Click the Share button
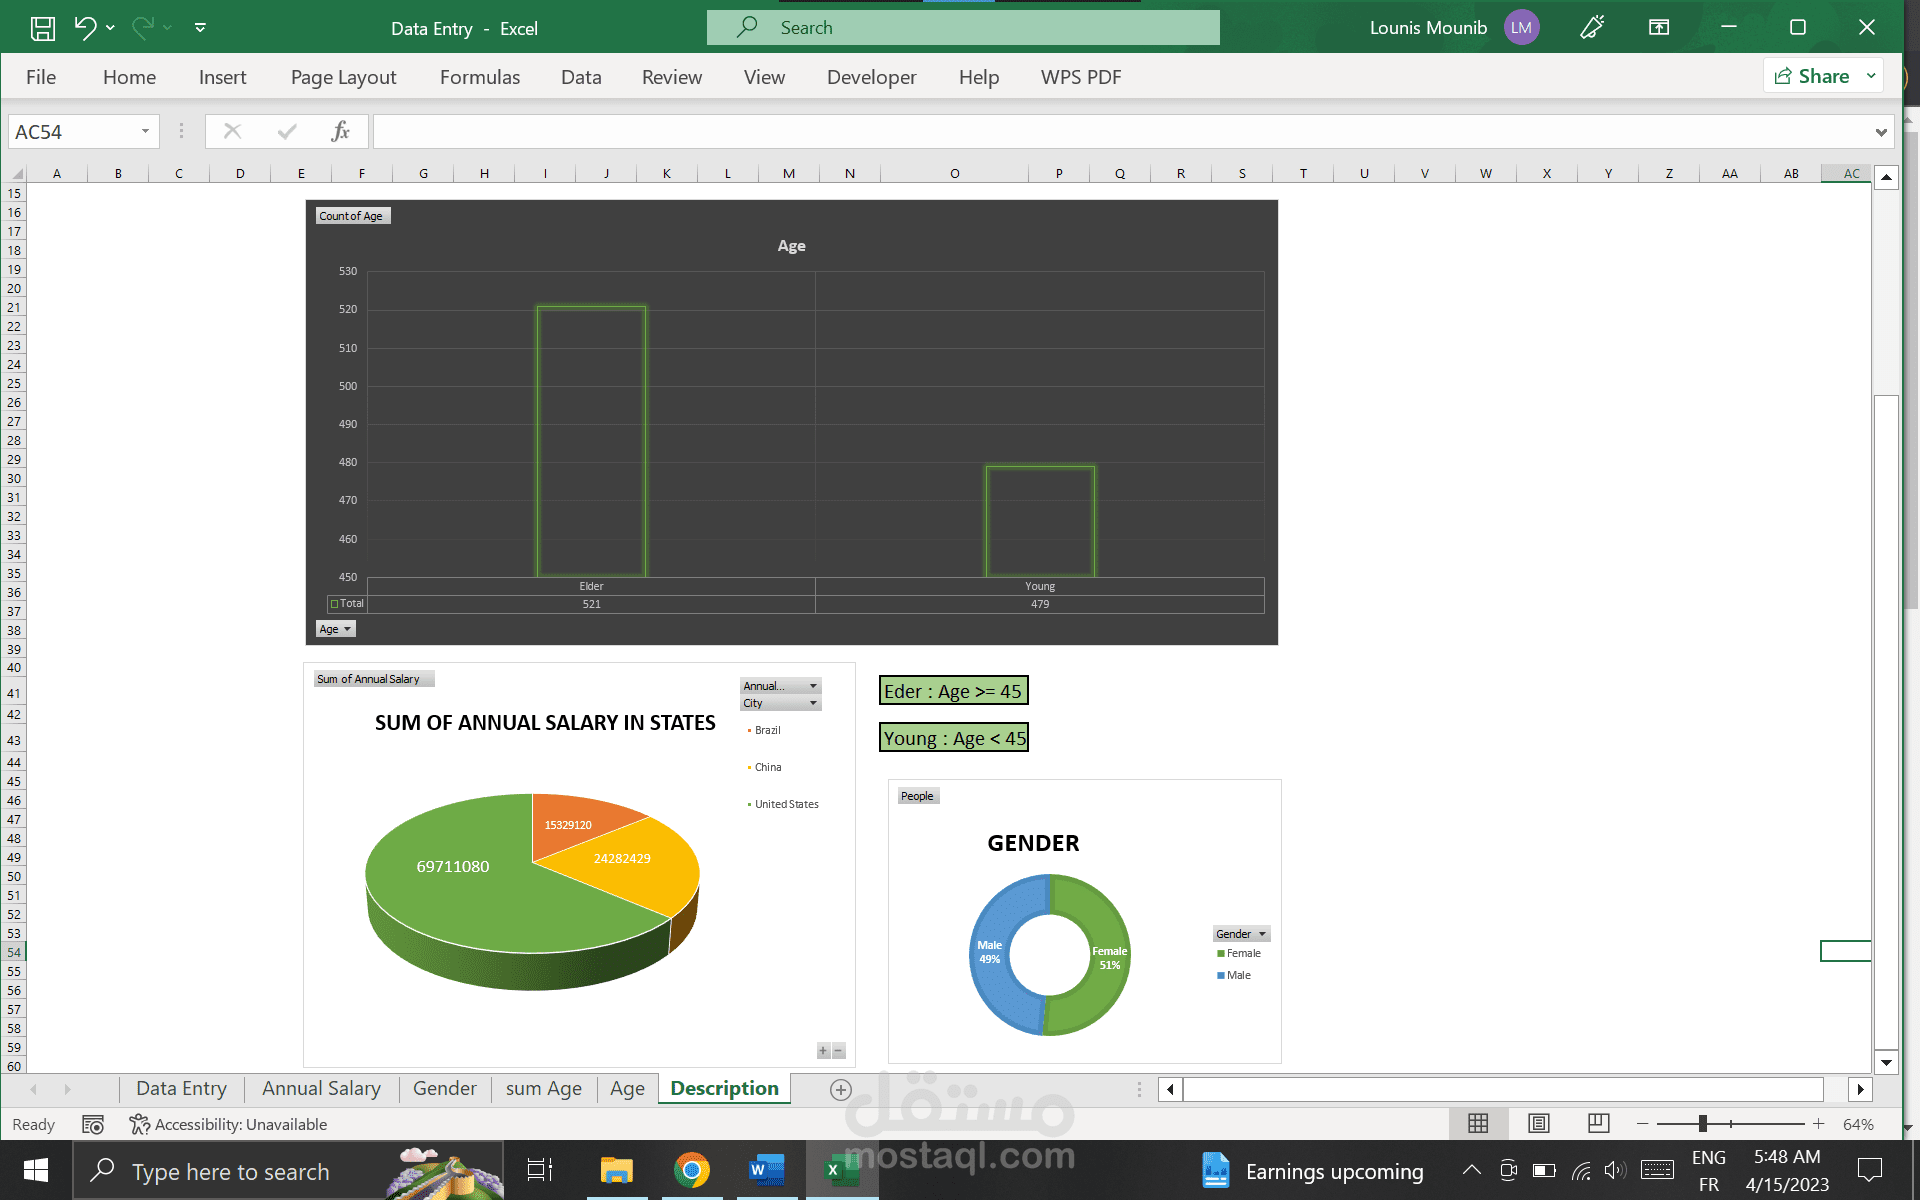1920x1200 pixels. tap(1811, 76)
